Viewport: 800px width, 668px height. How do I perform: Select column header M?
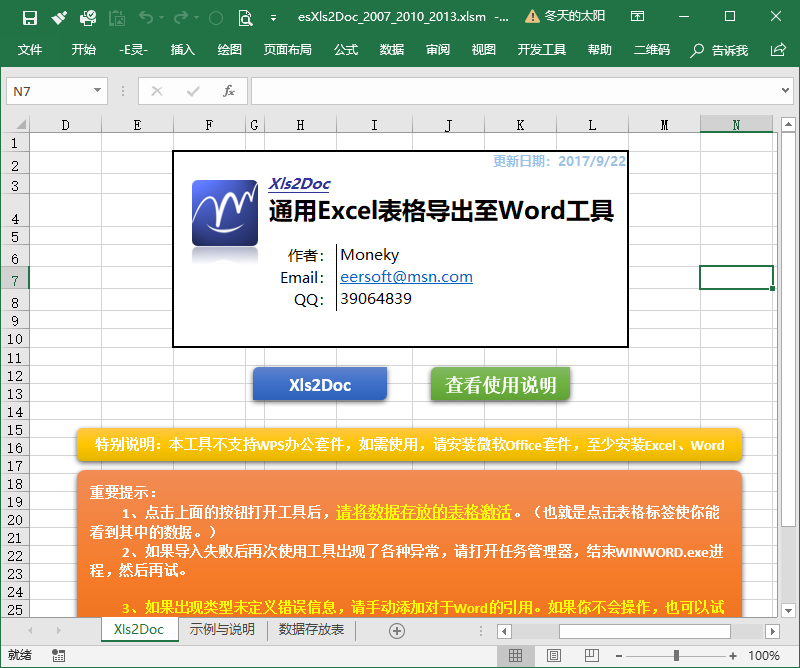pyautogui.click(x=664, y=125)
